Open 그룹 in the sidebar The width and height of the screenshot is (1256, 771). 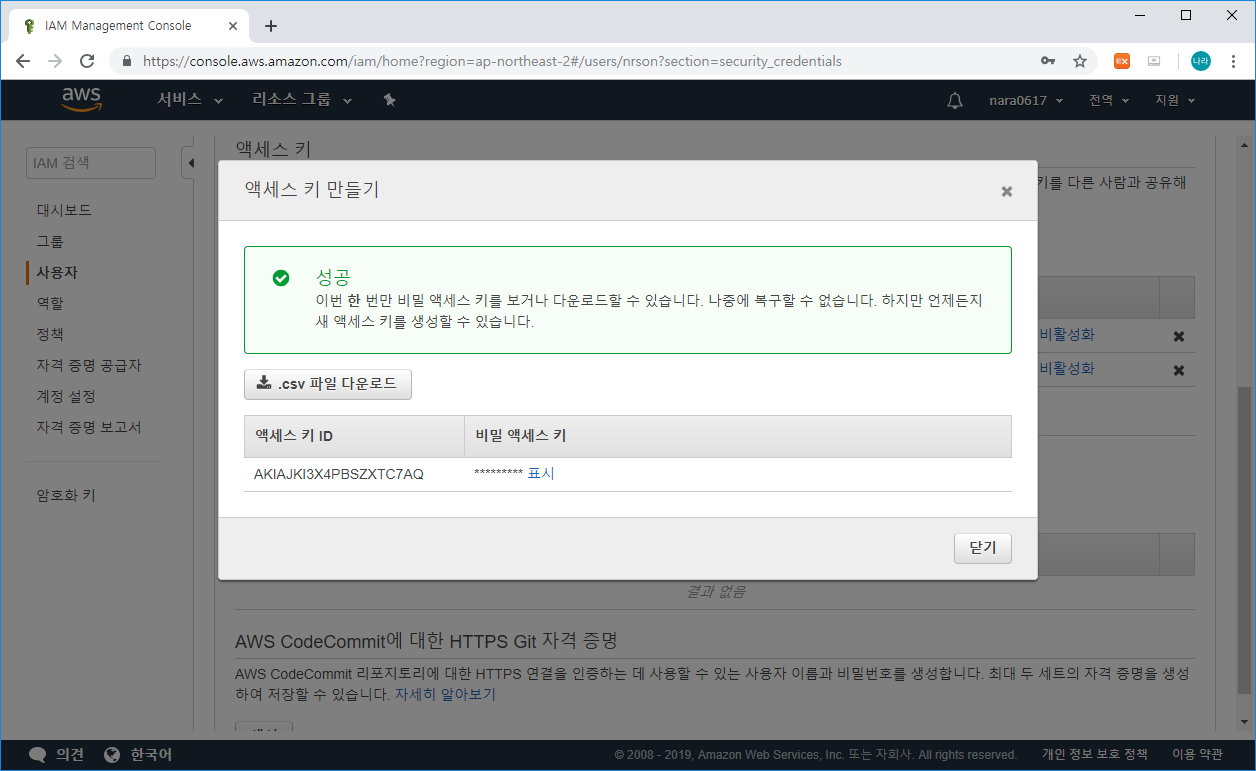click(x=50, y=241)
